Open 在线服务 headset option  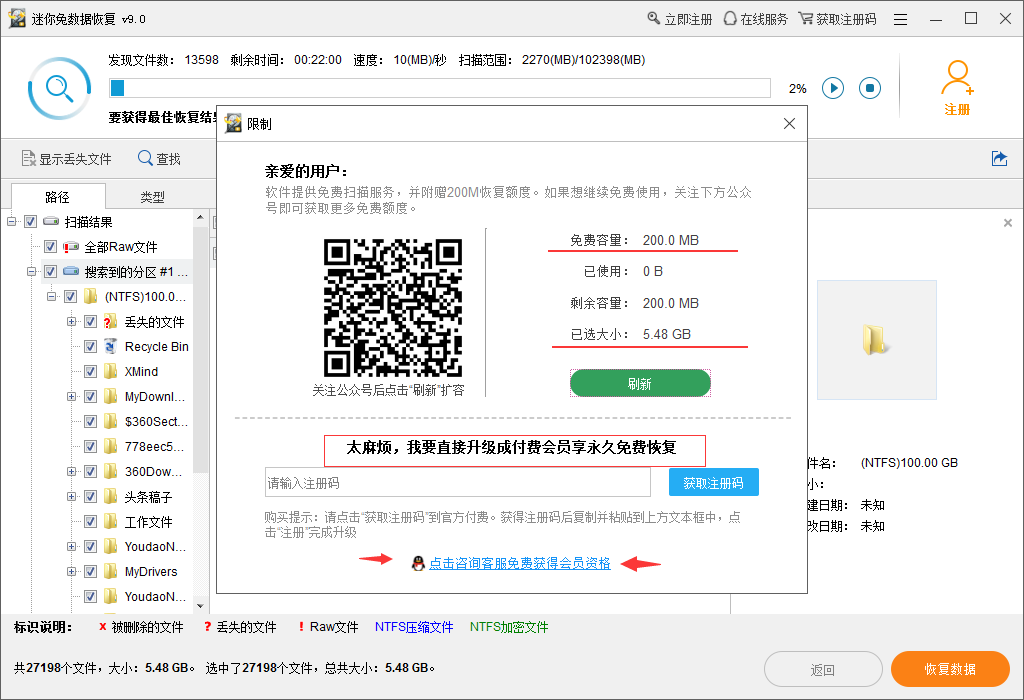click(x=756, y=19)
